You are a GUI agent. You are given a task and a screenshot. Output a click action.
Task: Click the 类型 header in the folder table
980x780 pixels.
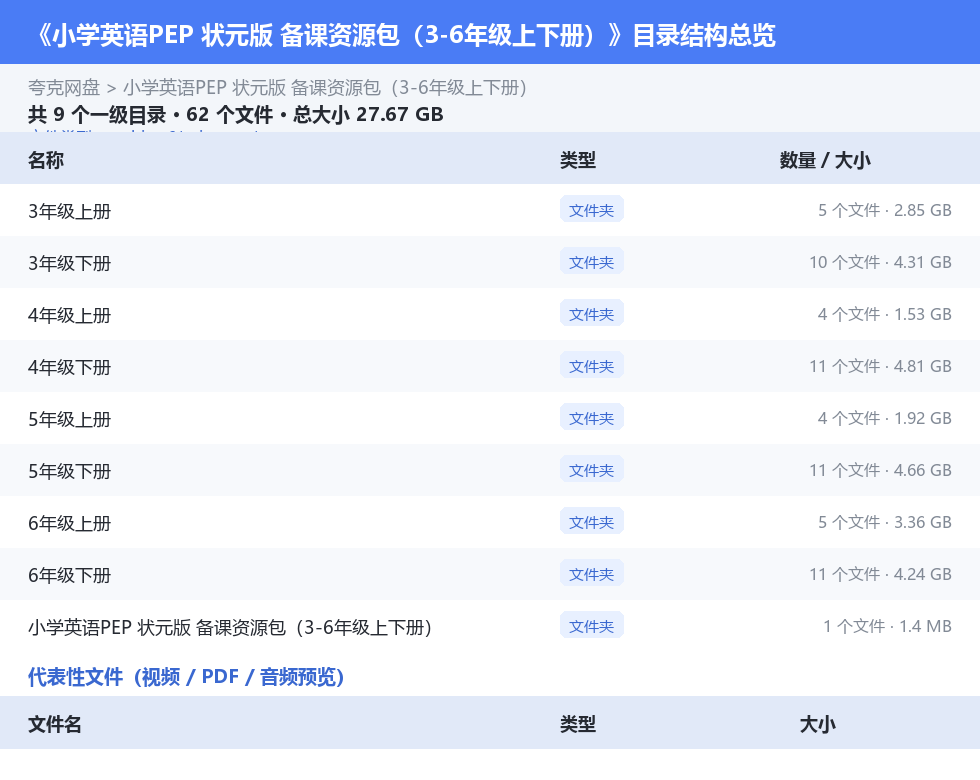(578, 160)
